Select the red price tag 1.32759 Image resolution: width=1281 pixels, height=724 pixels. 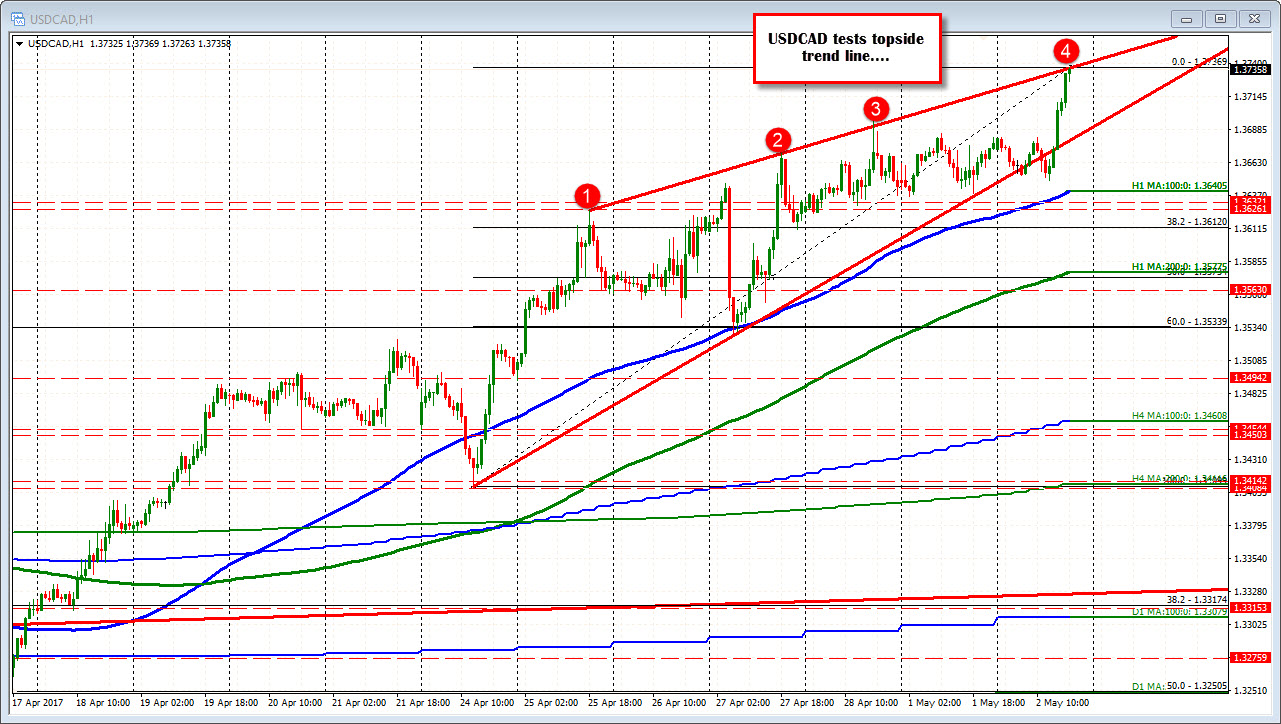click(1252, 658)
